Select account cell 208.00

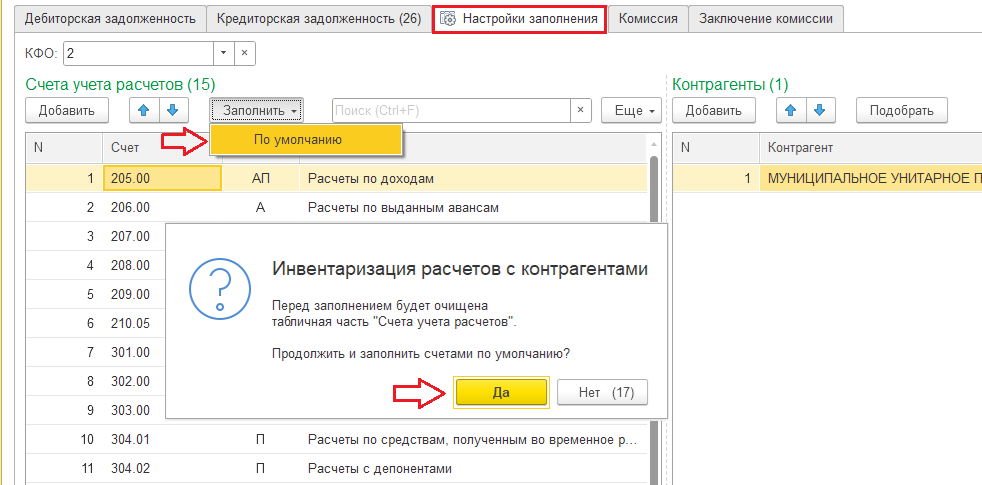(x=135, y=265)
